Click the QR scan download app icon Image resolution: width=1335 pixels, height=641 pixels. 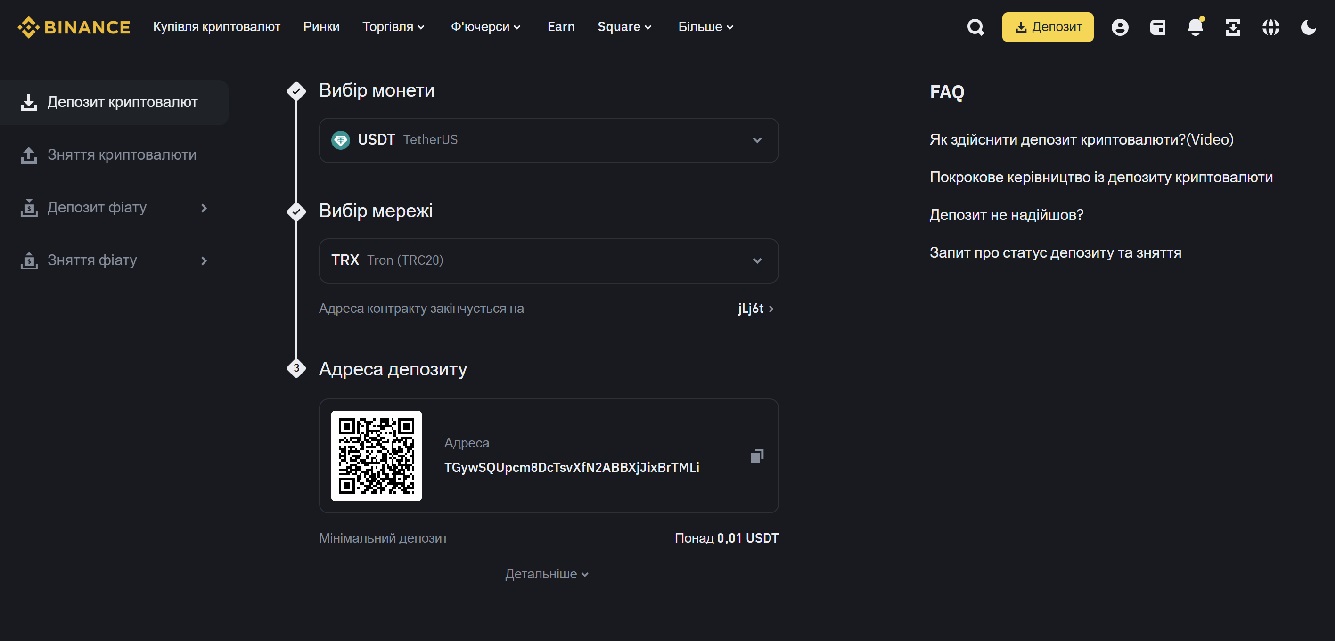click(x=1233, y=28)
